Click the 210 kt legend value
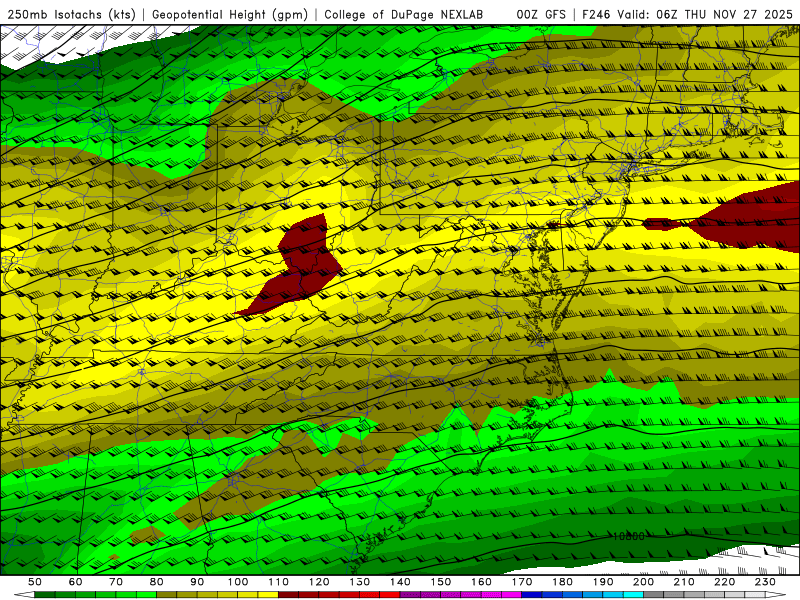 pos(684,582)
